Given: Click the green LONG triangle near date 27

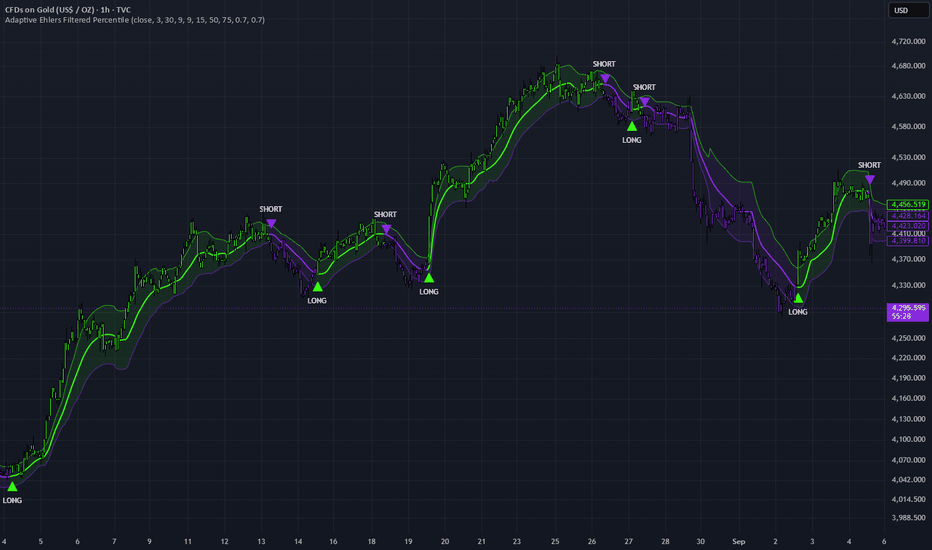Looking at the screenshot, I should pyautogui.click(x=632, y=126).
